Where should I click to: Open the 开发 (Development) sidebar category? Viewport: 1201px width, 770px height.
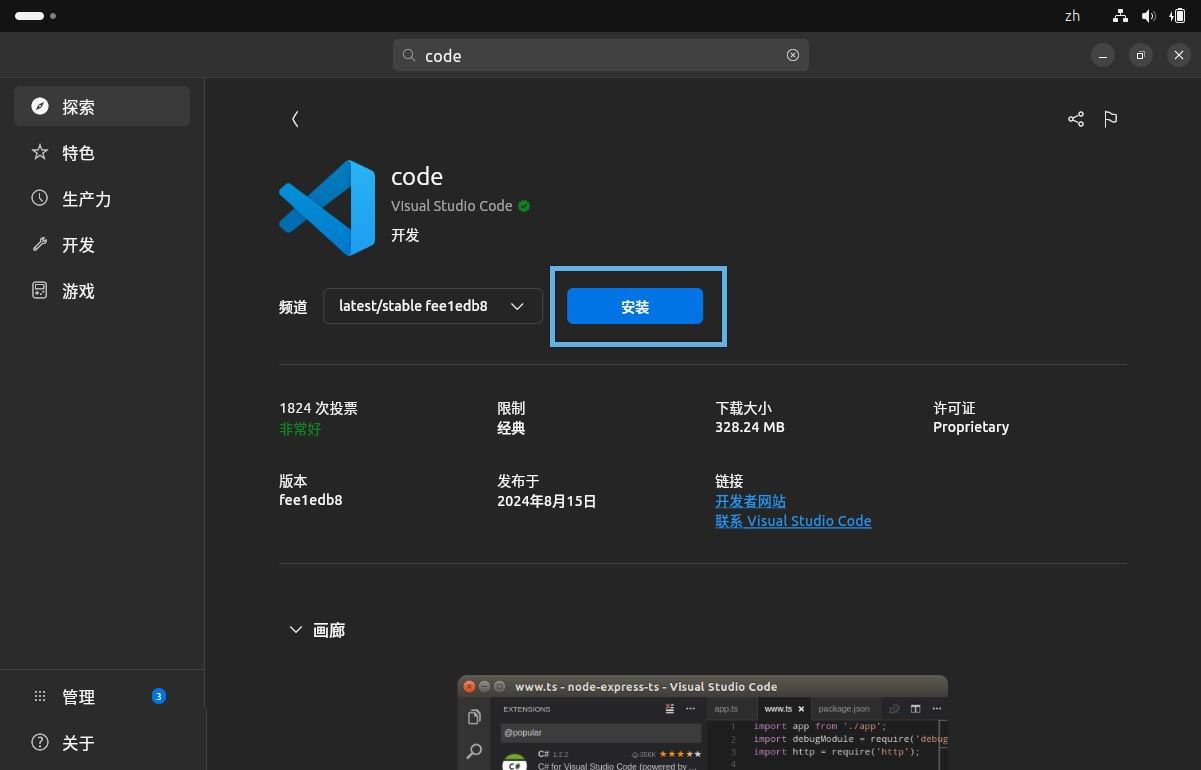(x=102, y=244)
